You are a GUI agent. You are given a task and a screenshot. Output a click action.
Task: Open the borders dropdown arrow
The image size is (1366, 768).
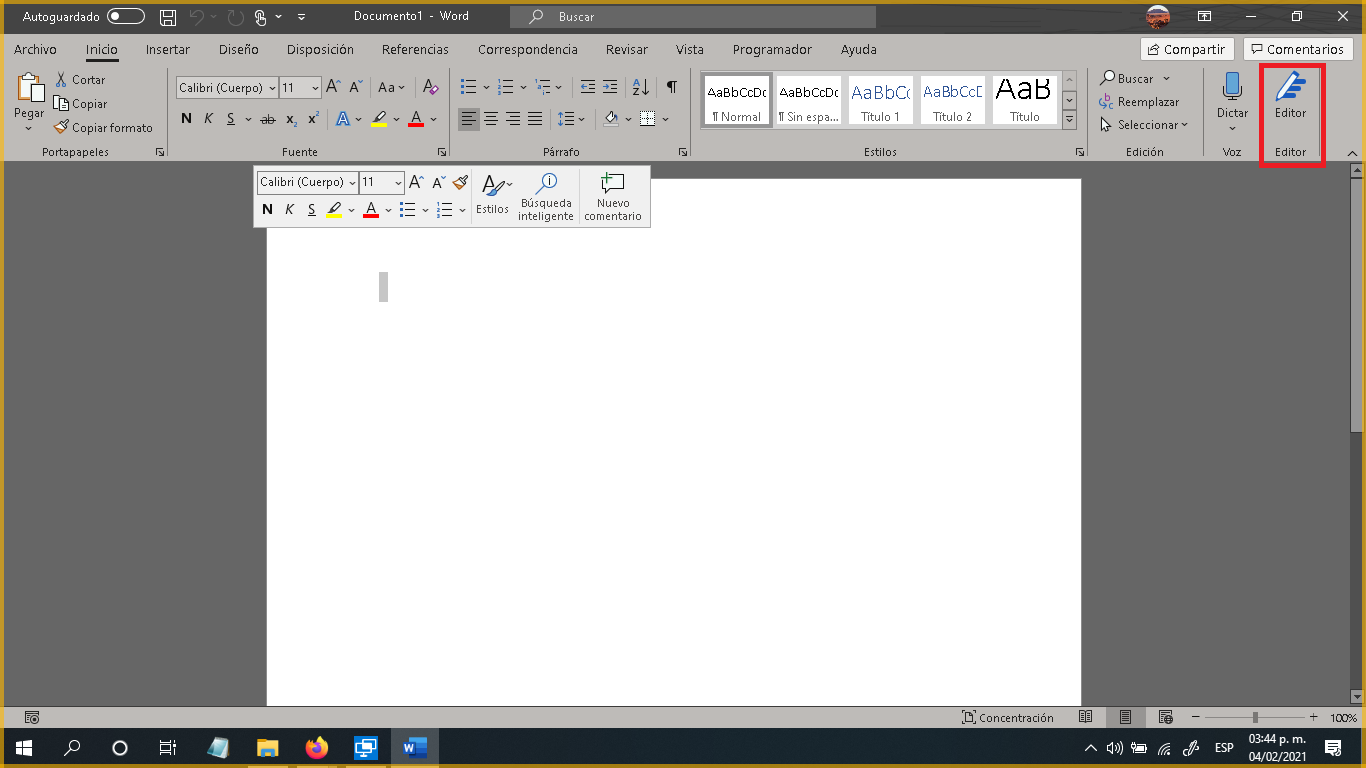point(665,119)
